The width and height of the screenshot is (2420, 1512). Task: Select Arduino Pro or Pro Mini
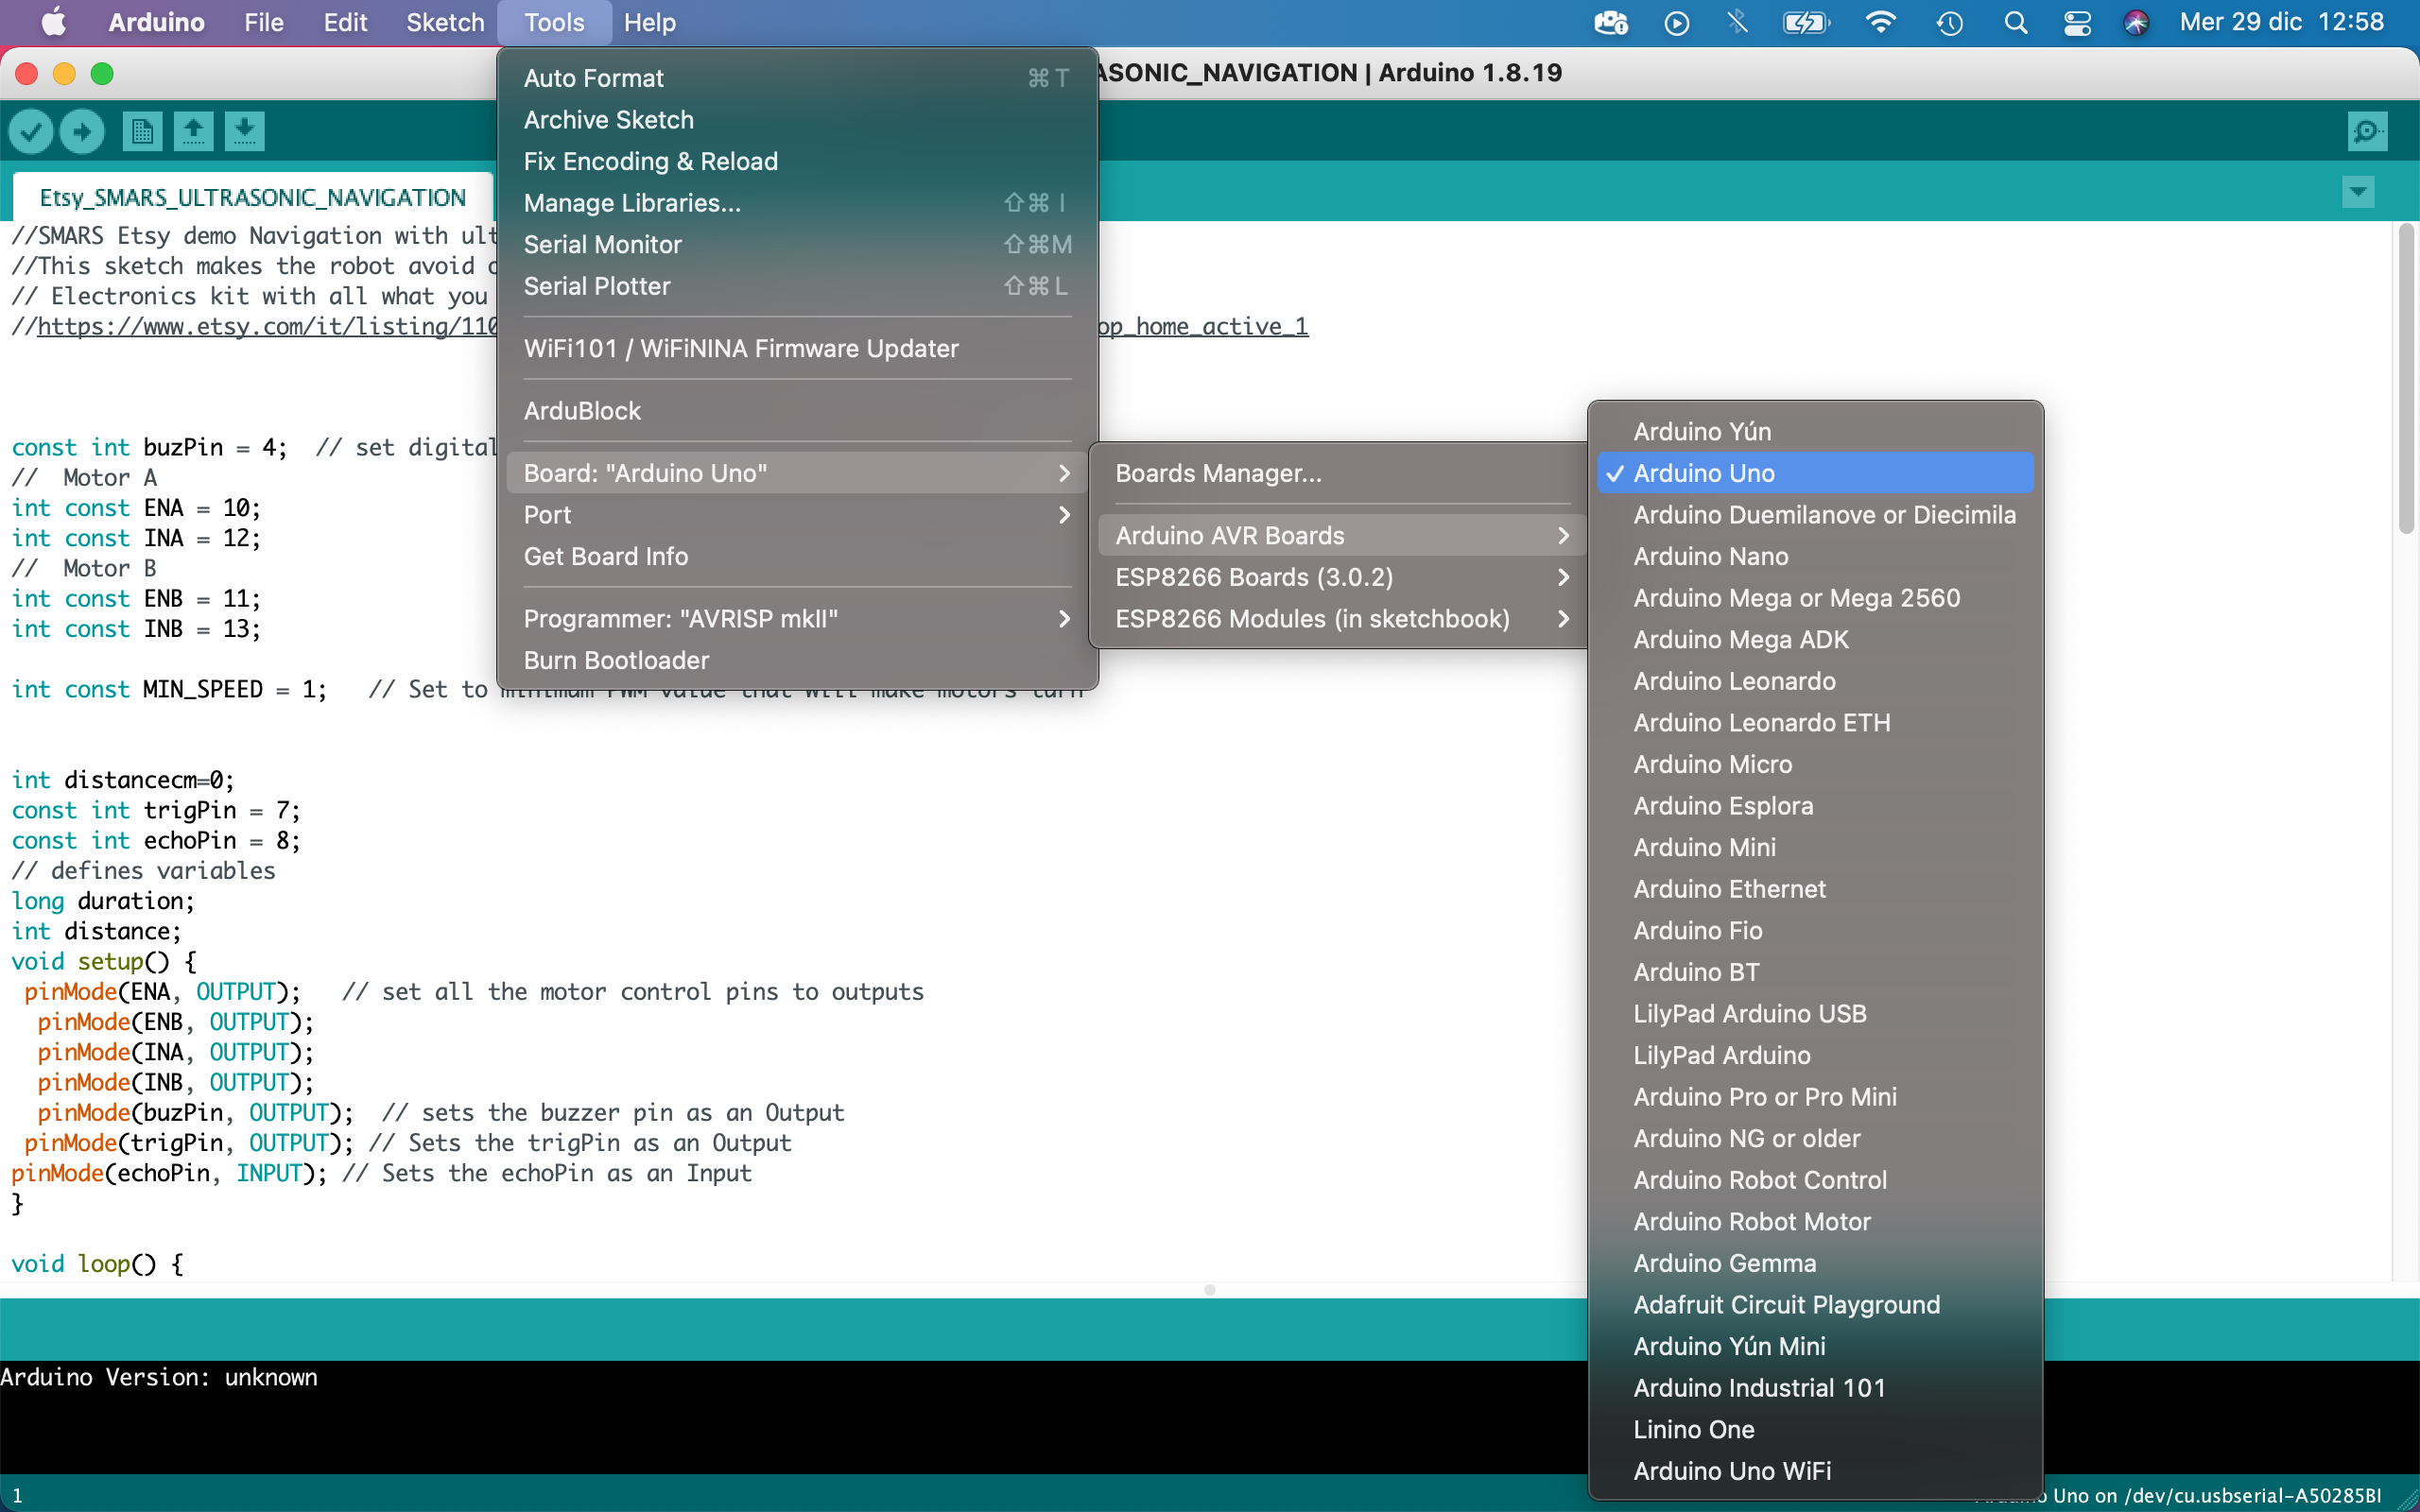[1815, 1097]
